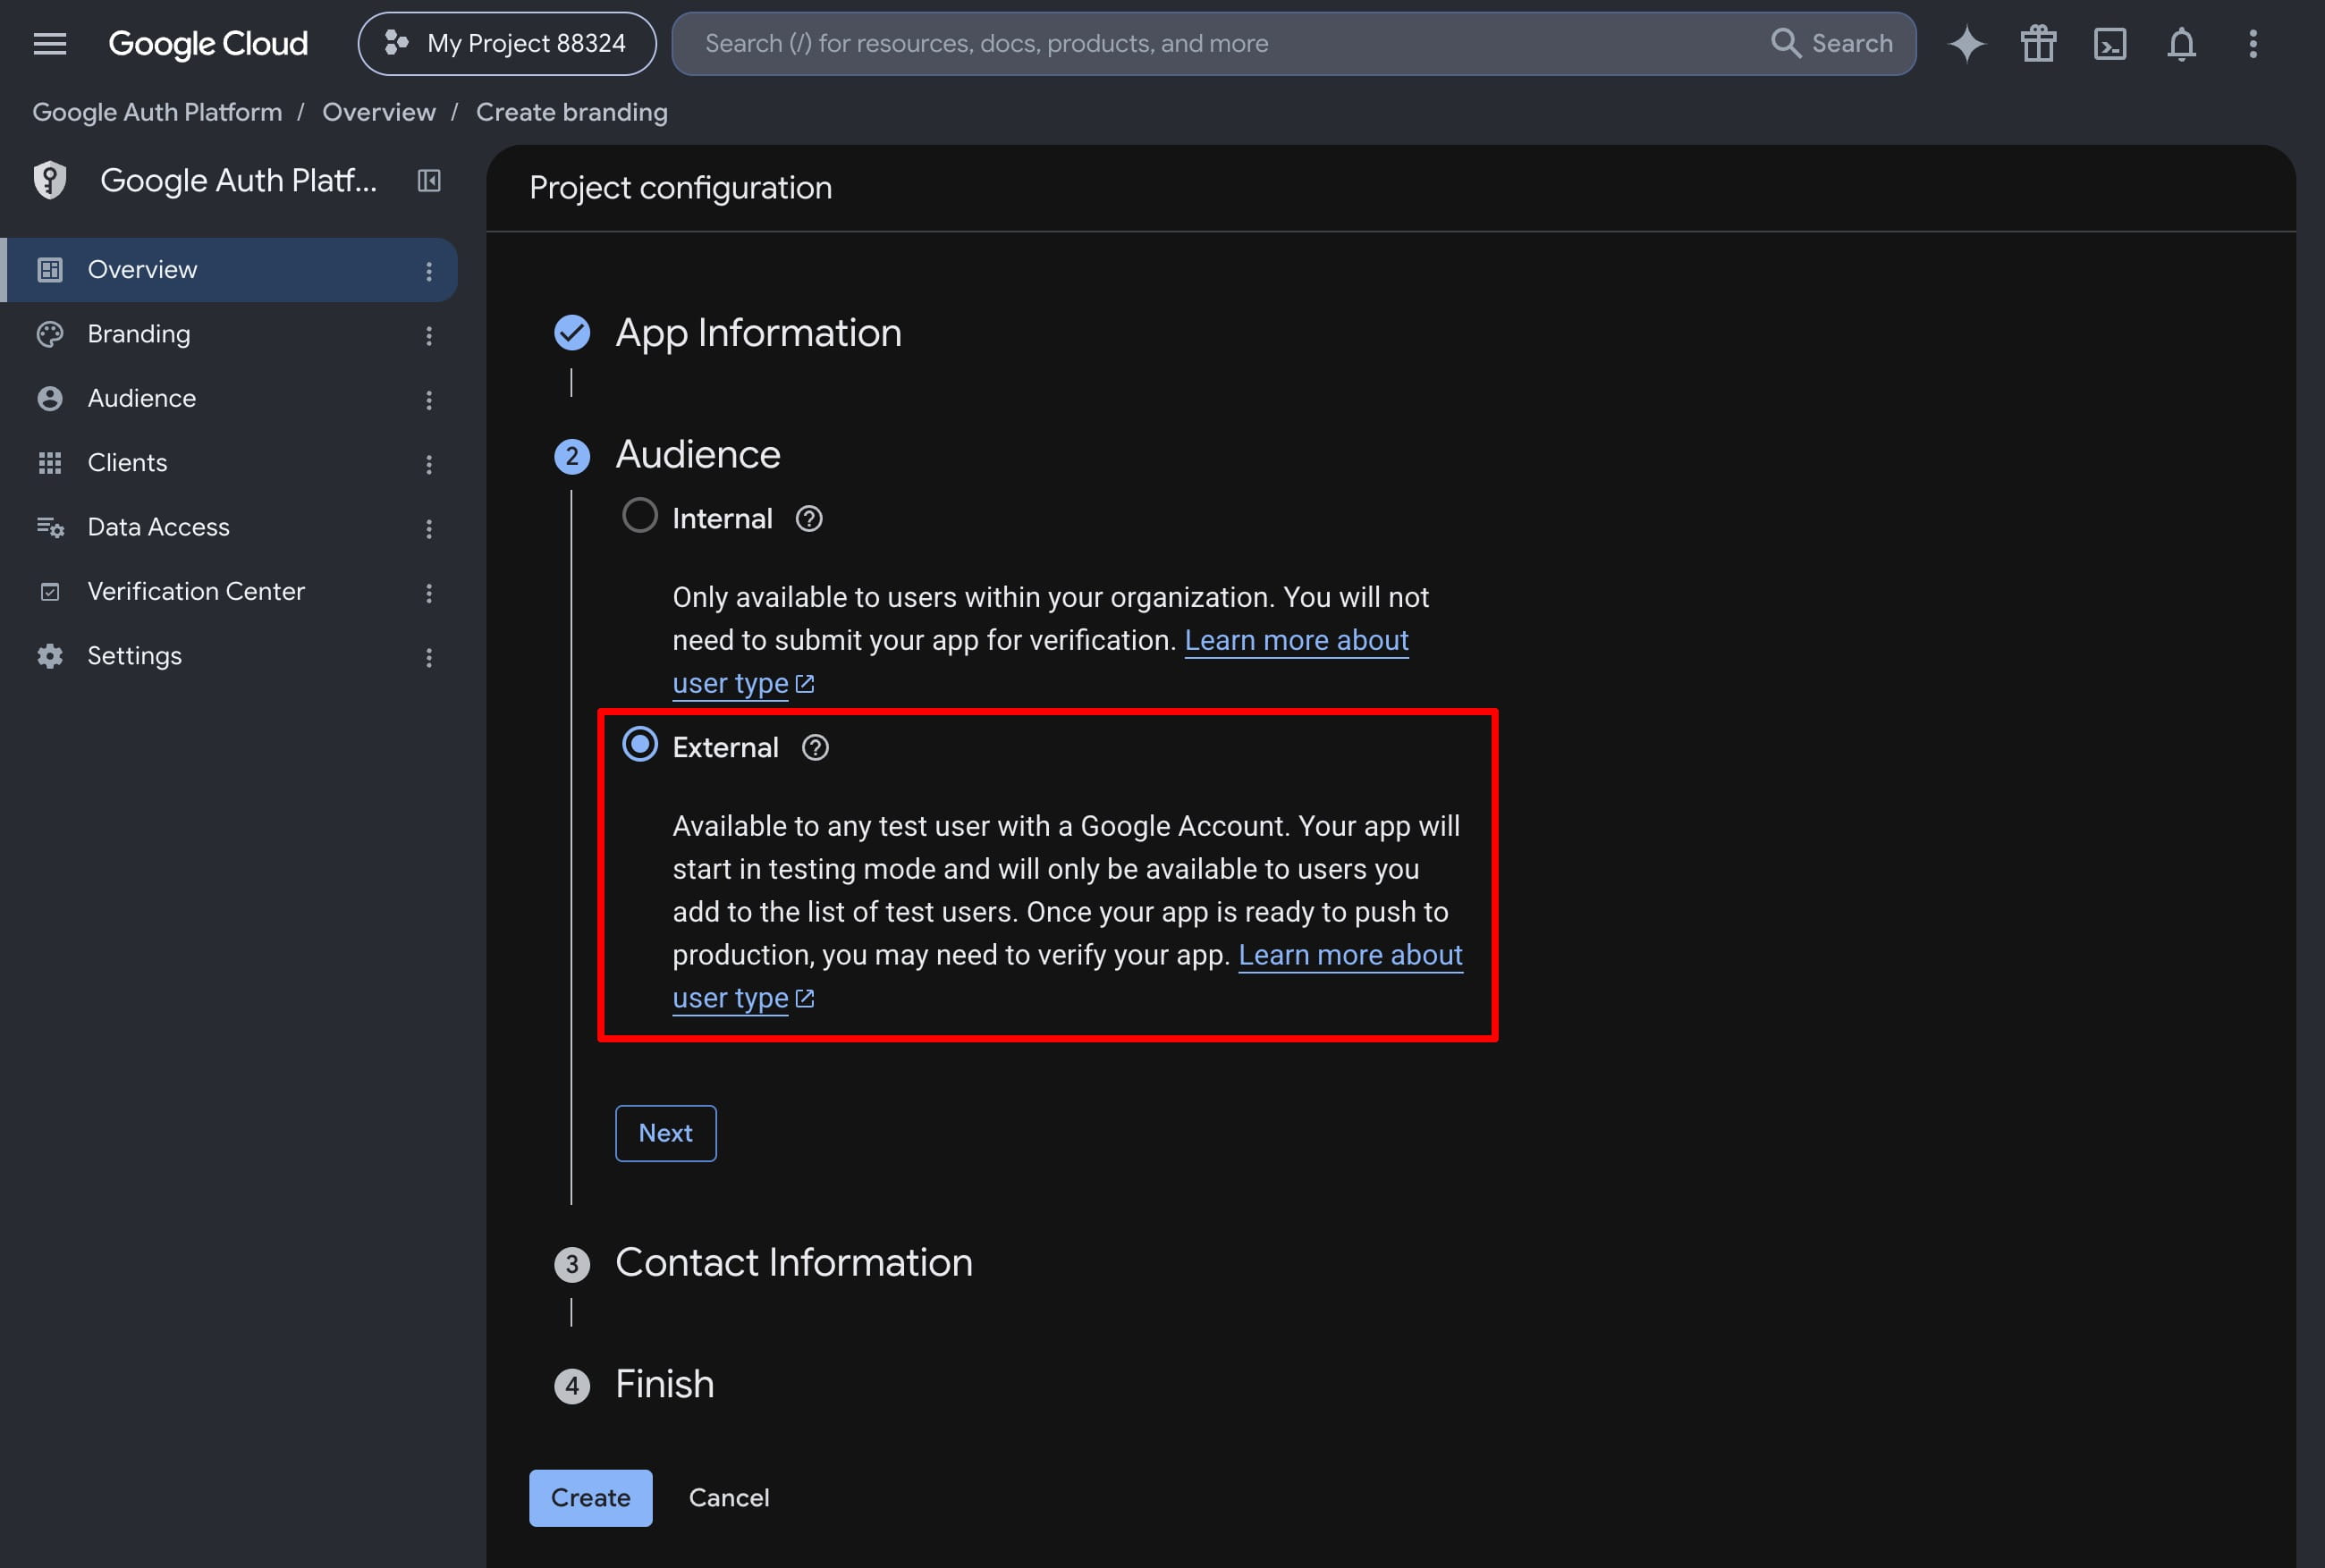Select the Internal radio button
The width and height of the screenshot is (2325, 1568).
click(x=640, y=516)
